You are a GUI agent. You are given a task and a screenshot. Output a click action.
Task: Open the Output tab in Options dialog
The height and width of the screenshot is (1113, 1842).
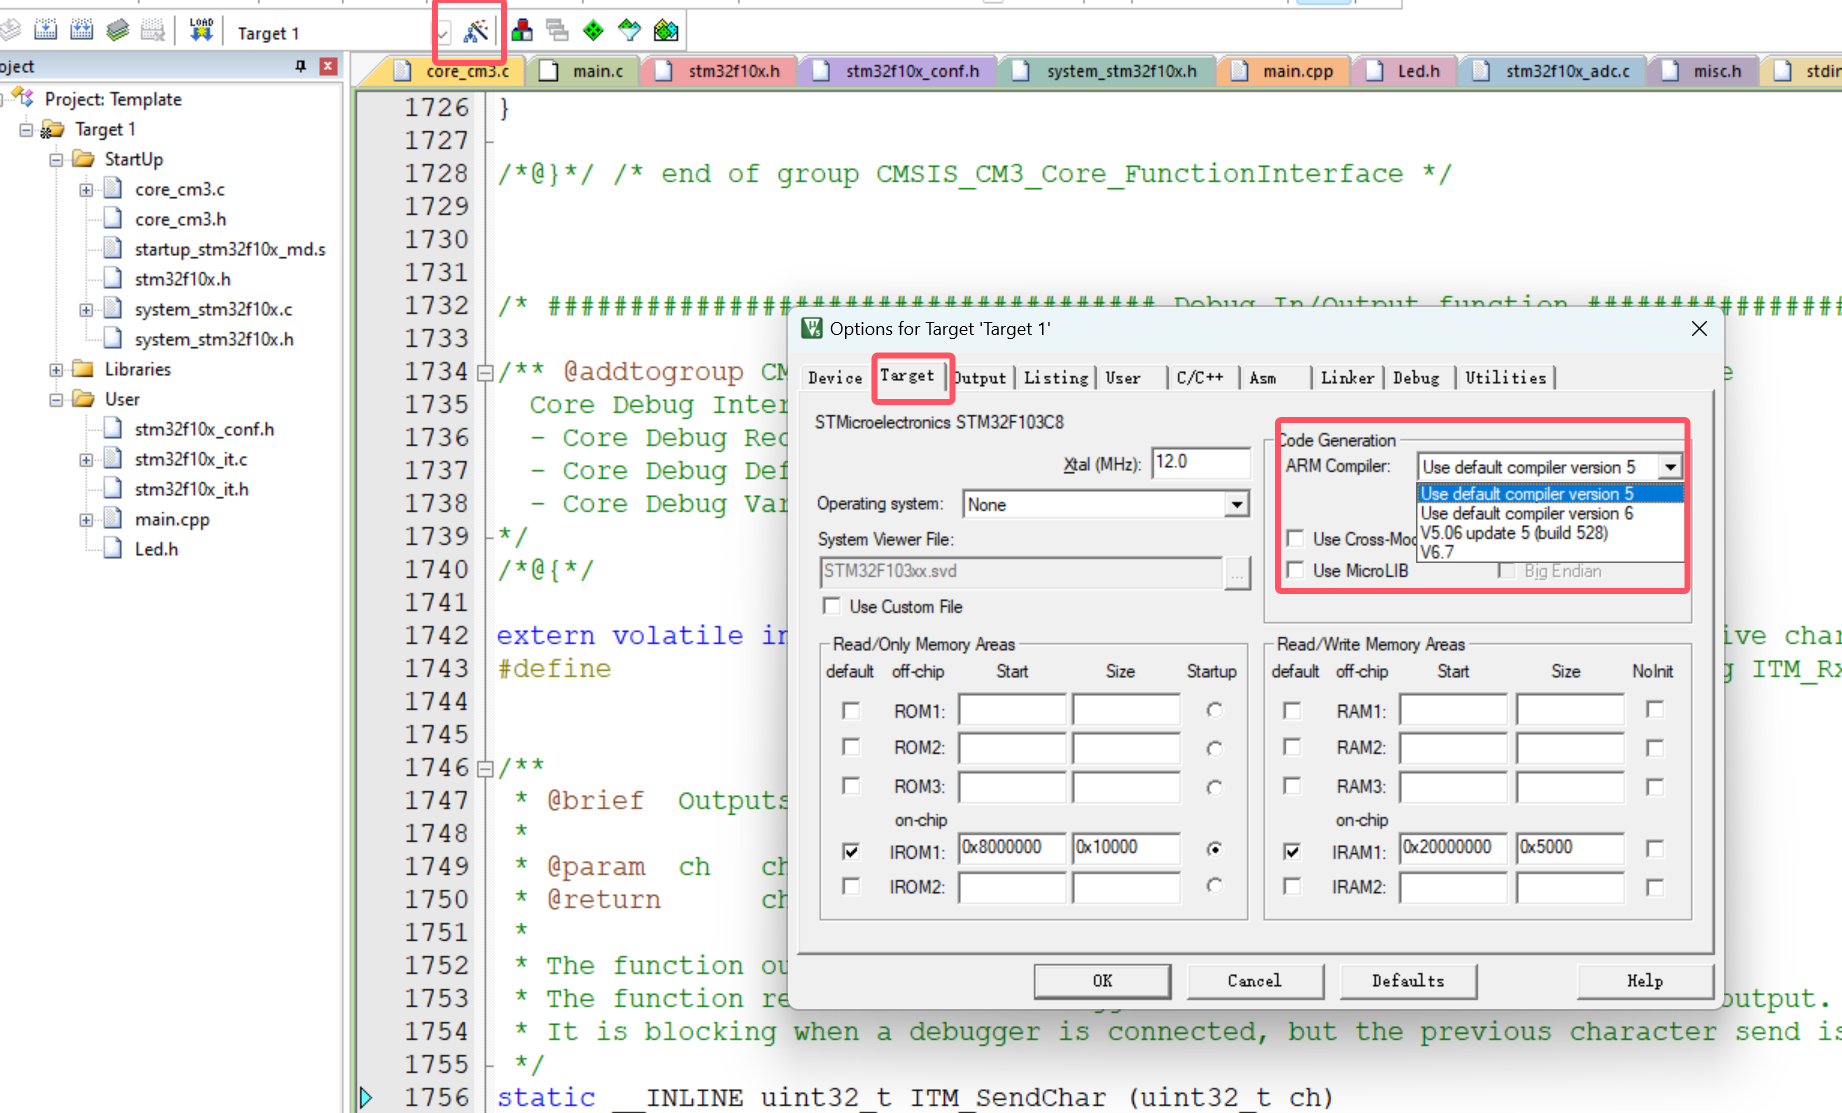coord(980,378)
